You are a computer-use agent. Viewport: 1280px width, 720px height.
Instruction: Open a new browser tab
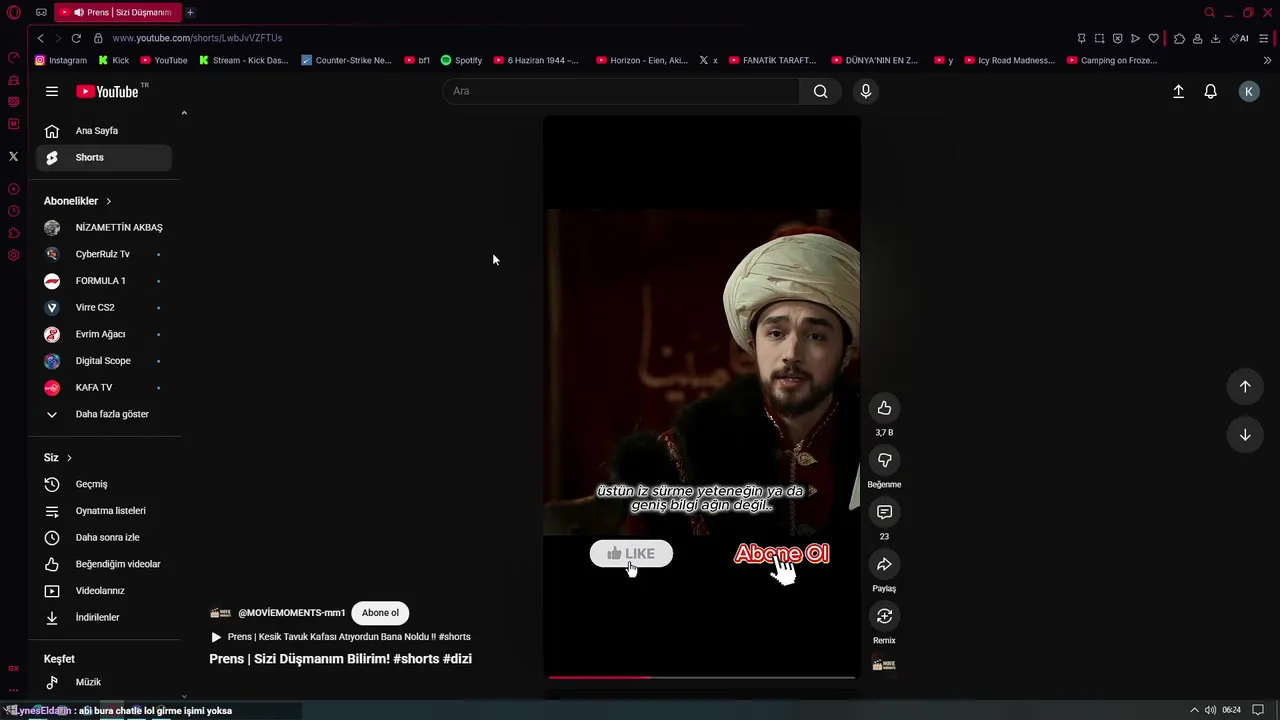[190, 12]
